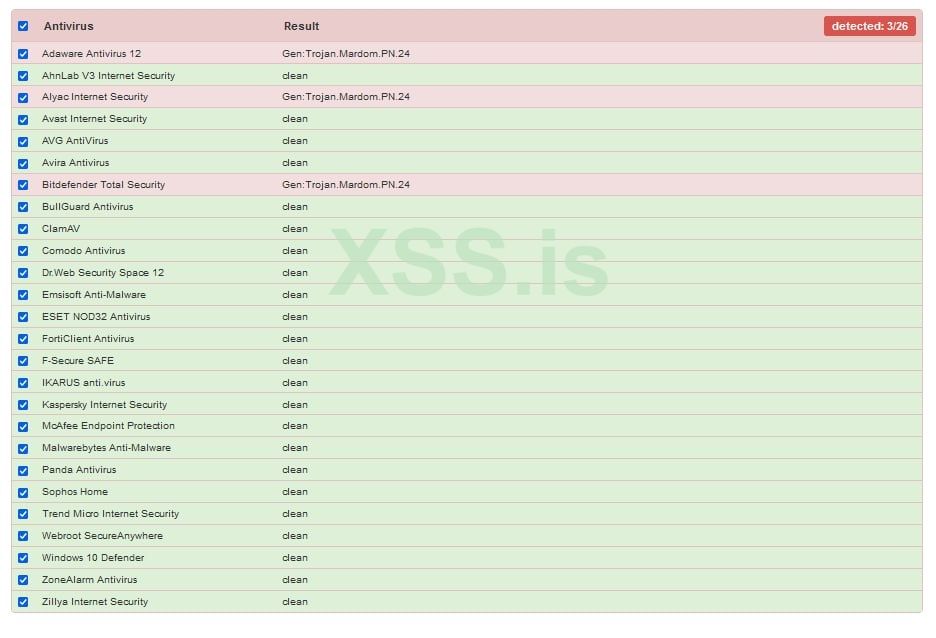This screenshot has height=638, width=936.
Task: Uncheck the Adaware Antivirus 12 checkbox
Action: [23, 54]
